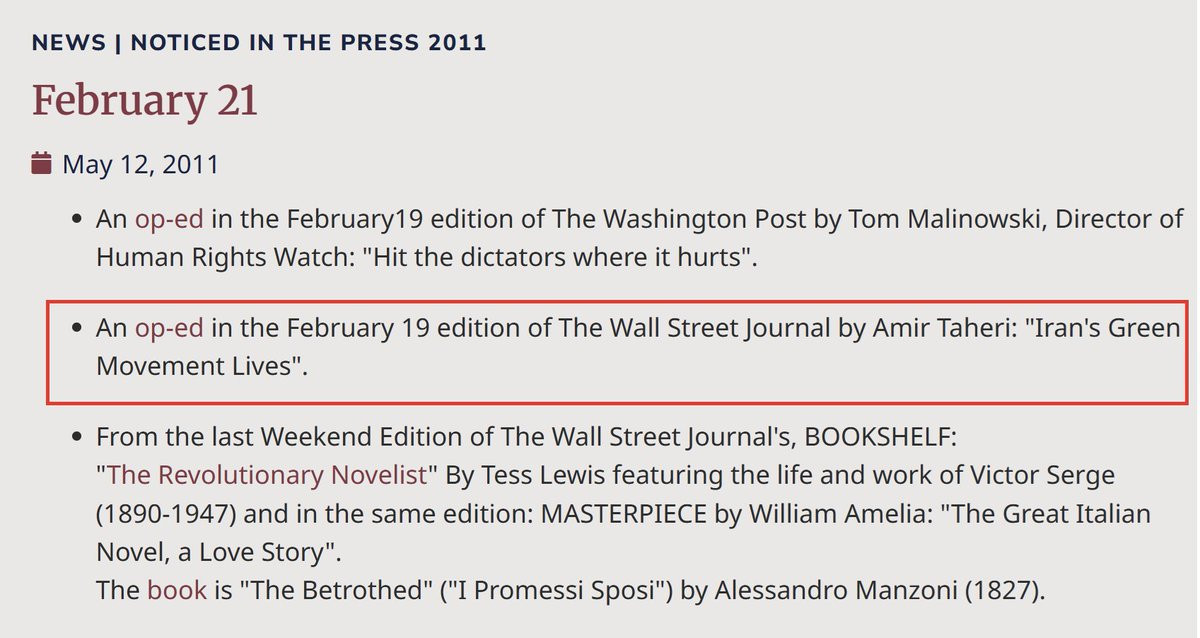Open the NEWS breadcrumb link

68,42
